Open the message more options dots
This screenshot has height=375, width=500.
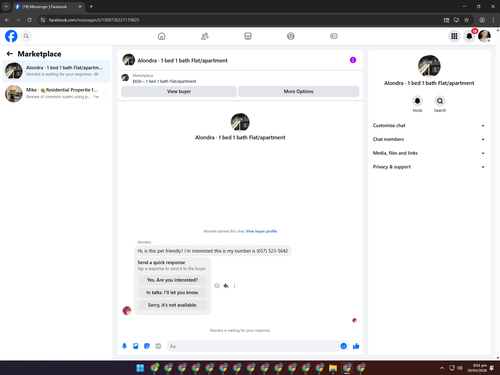point(234,286)
